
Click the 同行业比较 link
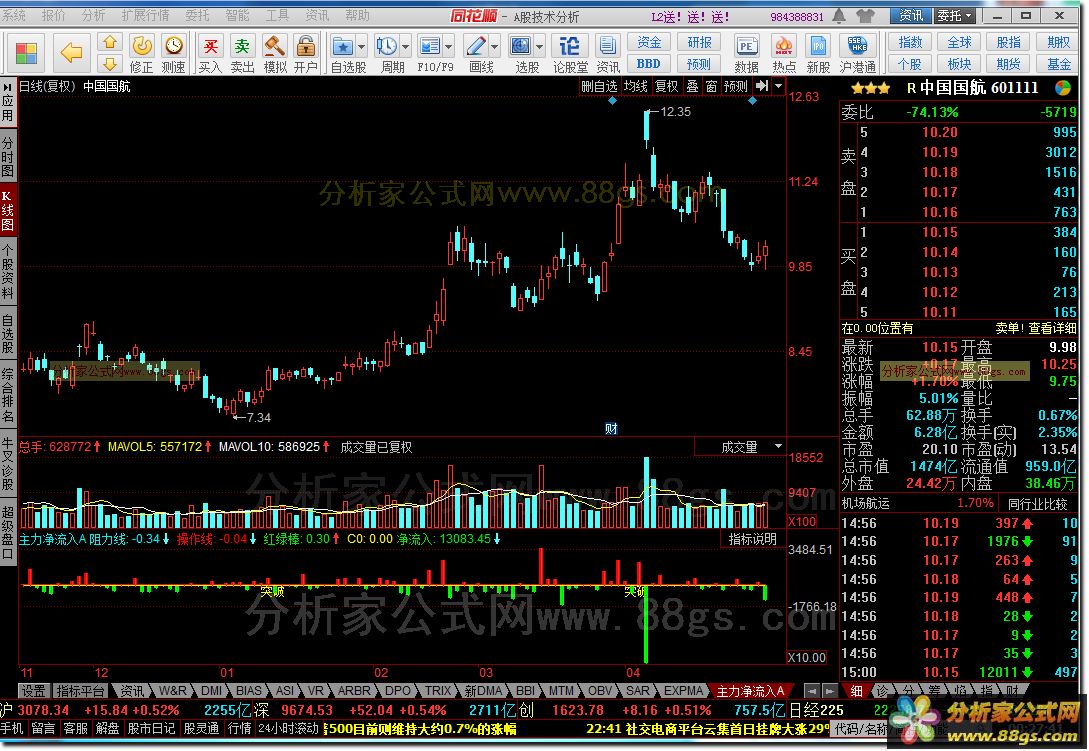coord(1037,504)
